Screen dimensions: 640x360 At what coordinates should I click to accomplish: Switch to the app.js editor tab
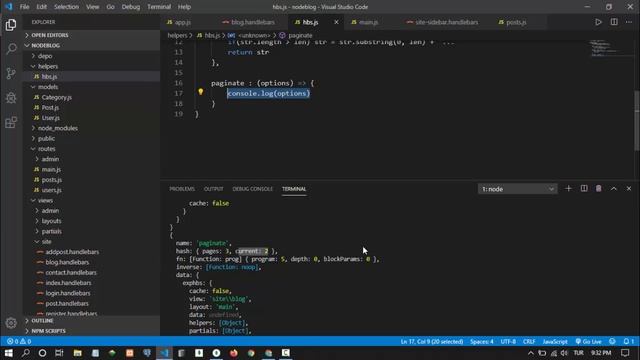point(182,22)
